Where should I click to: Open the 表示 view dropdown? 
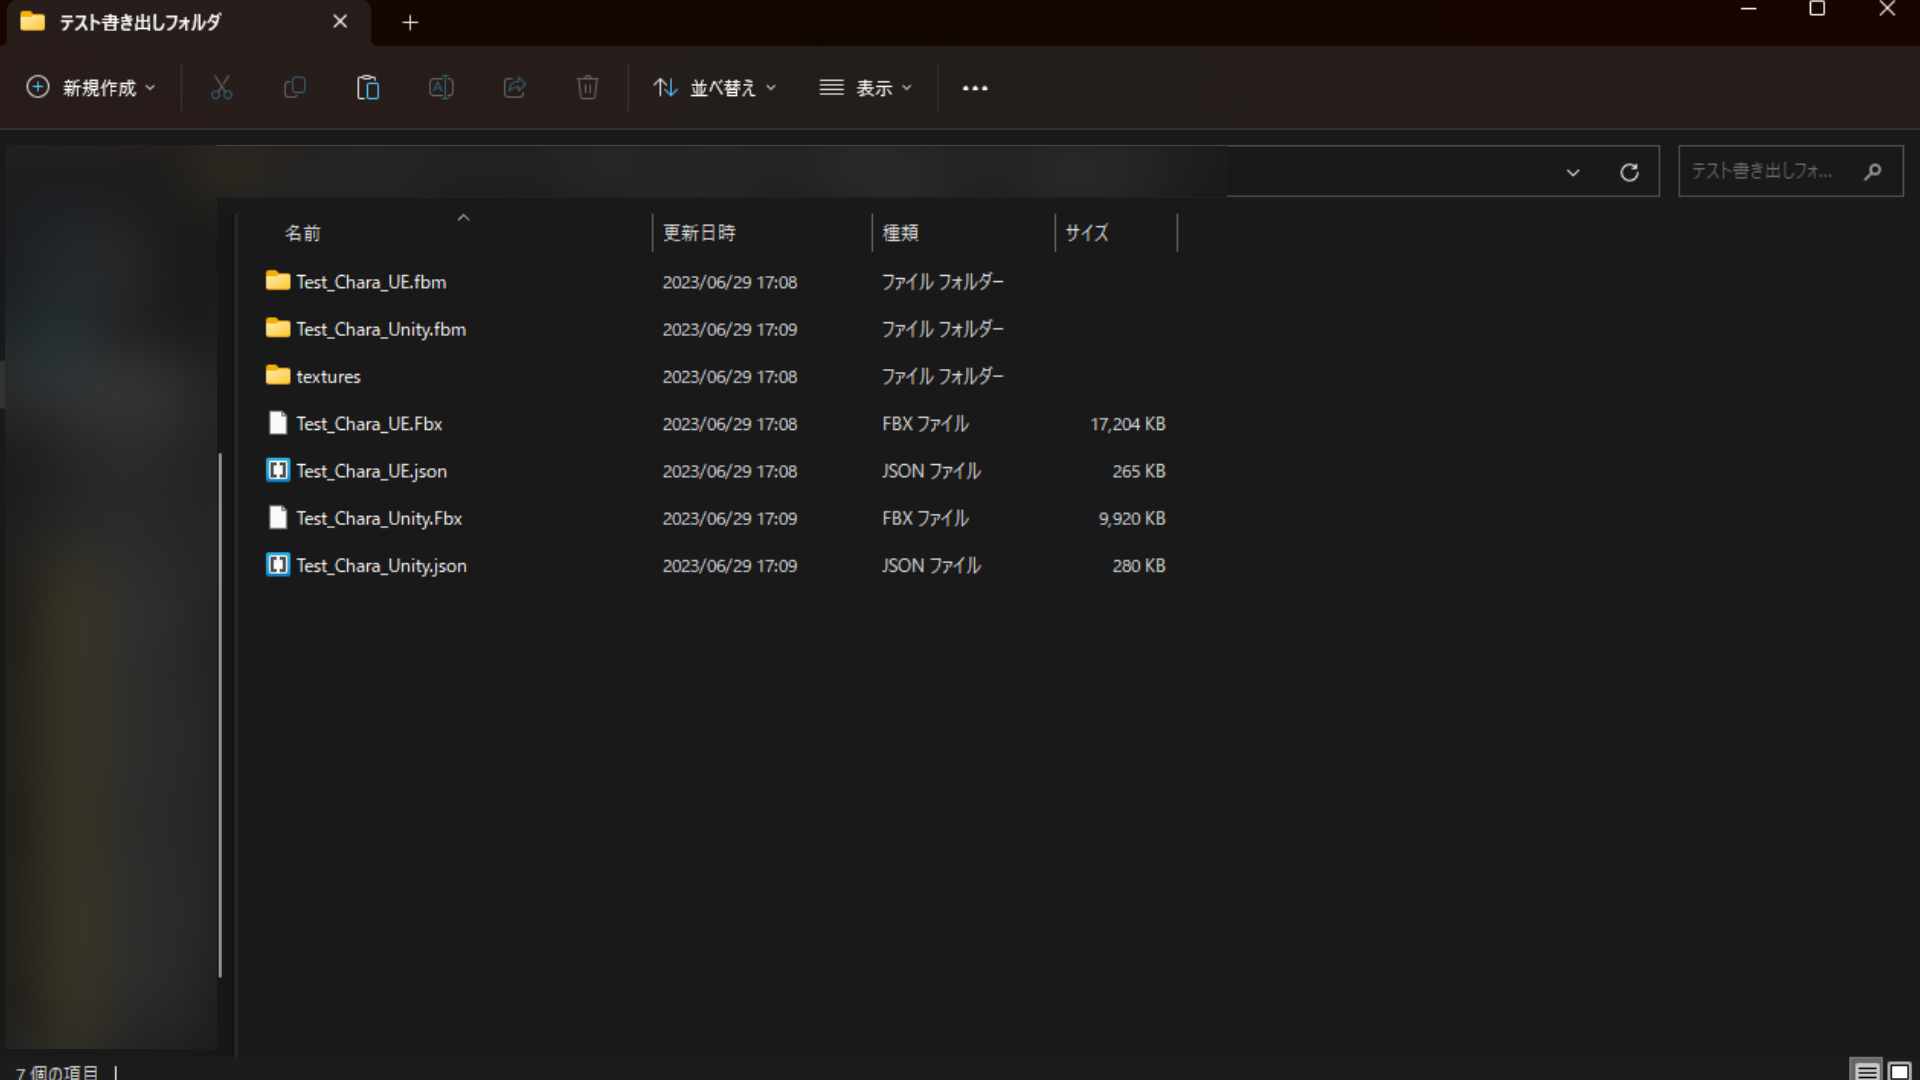click(x=866, y=88)
